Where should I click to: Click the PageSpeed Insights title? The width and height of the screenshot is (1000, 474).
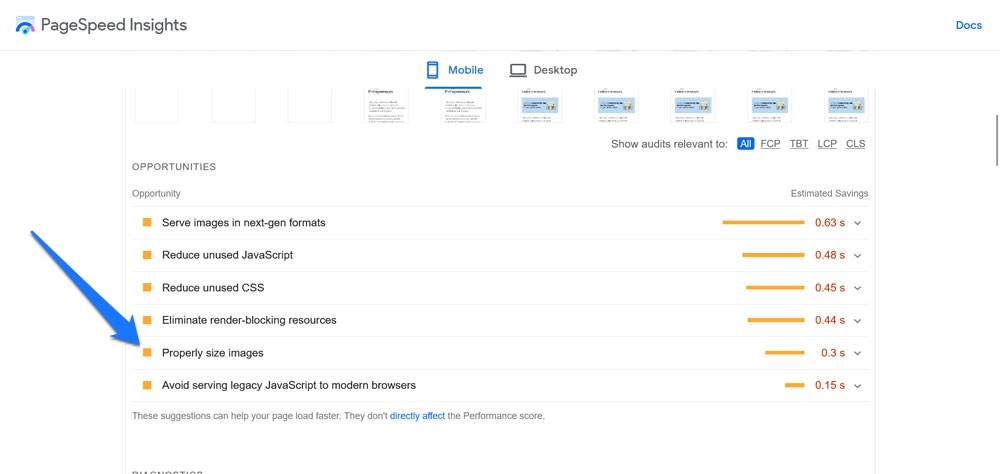114,25
